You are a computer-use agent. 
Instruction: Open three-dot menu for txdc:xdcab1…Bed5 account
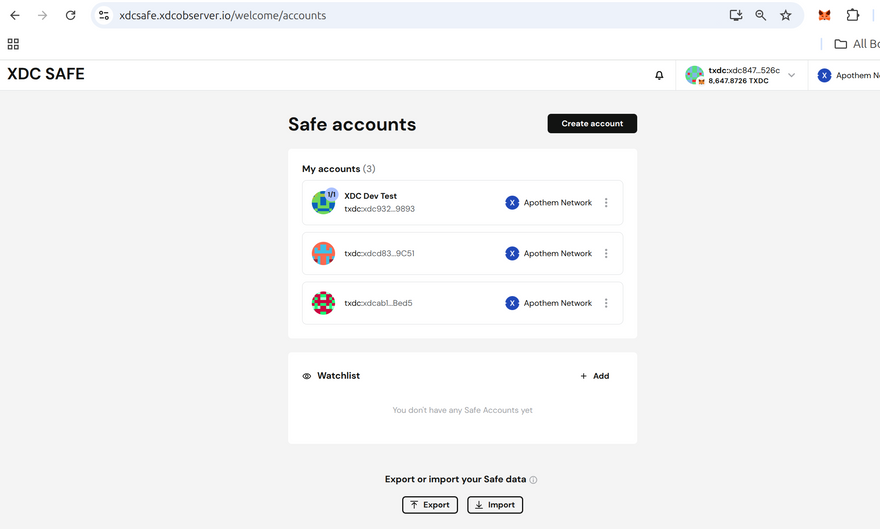click(x=606, y=303)
